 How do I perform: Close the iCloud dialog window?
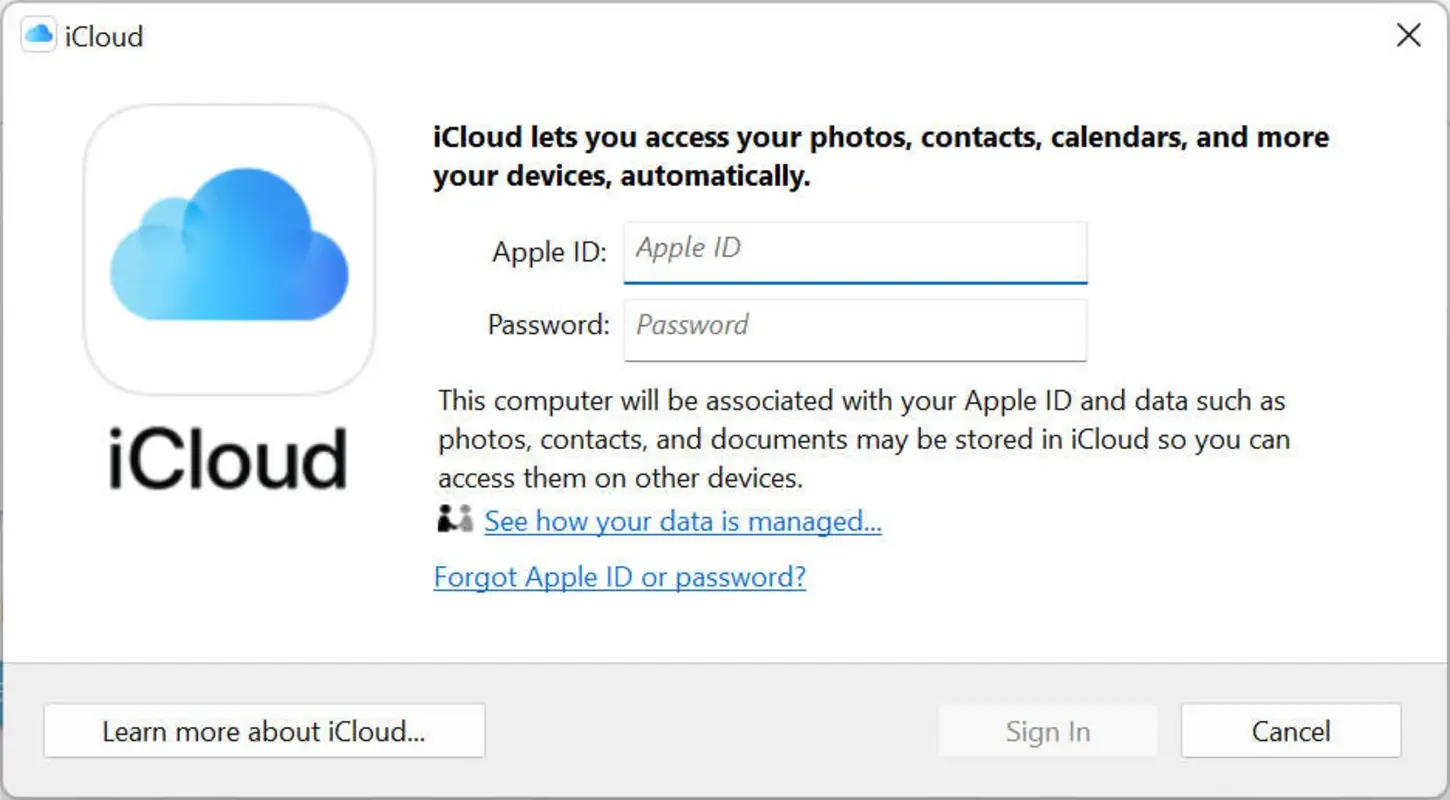point(1408,35)
